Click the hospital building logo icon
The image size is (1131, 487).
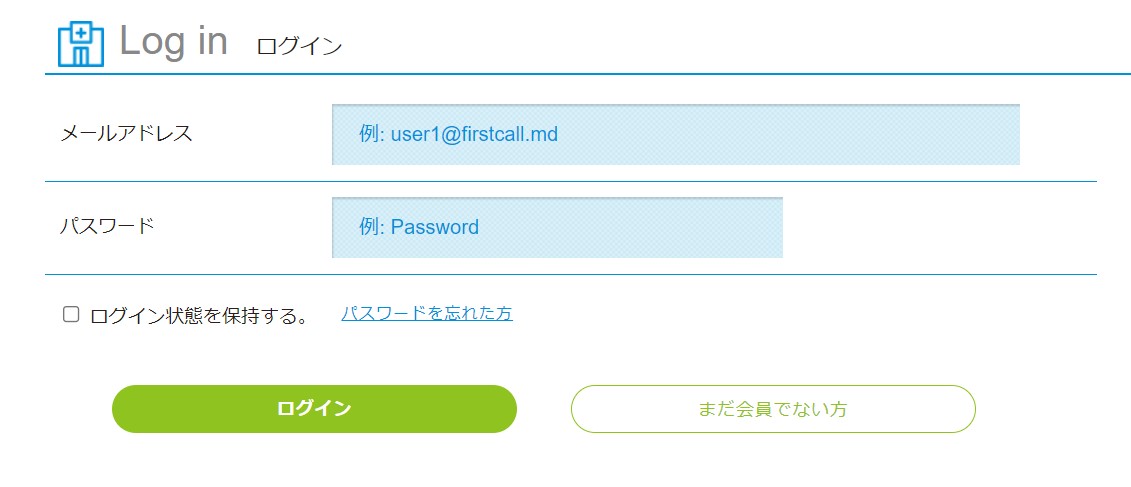tap(81, 43)
